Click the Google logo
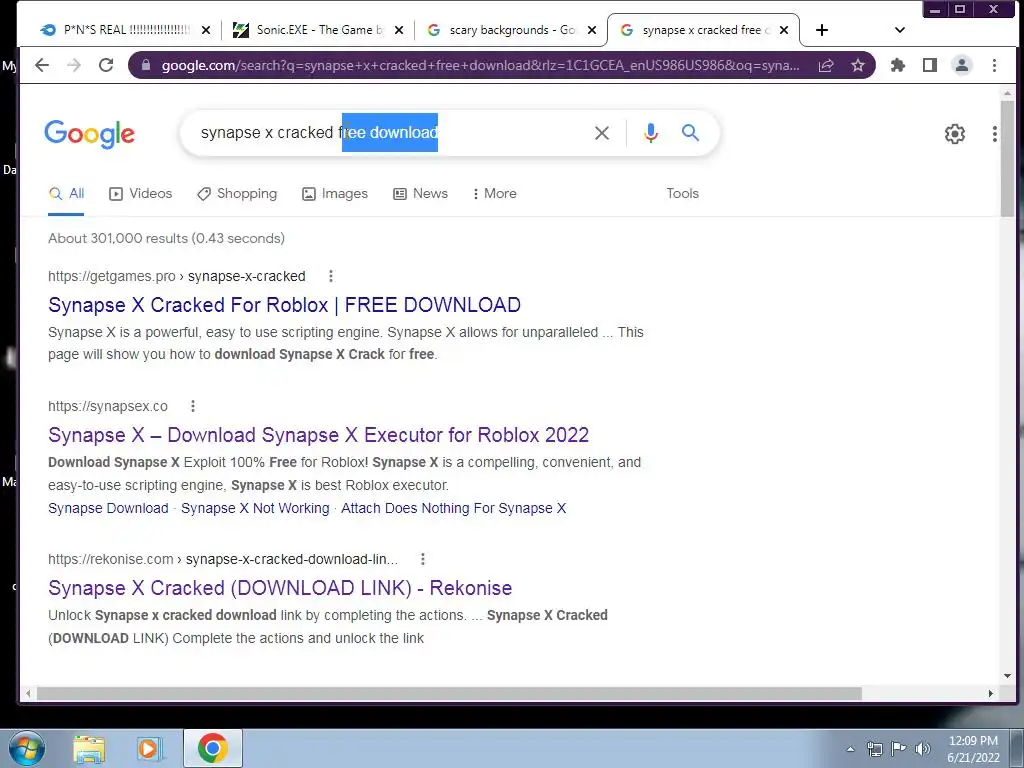 (x=89, y=134)
